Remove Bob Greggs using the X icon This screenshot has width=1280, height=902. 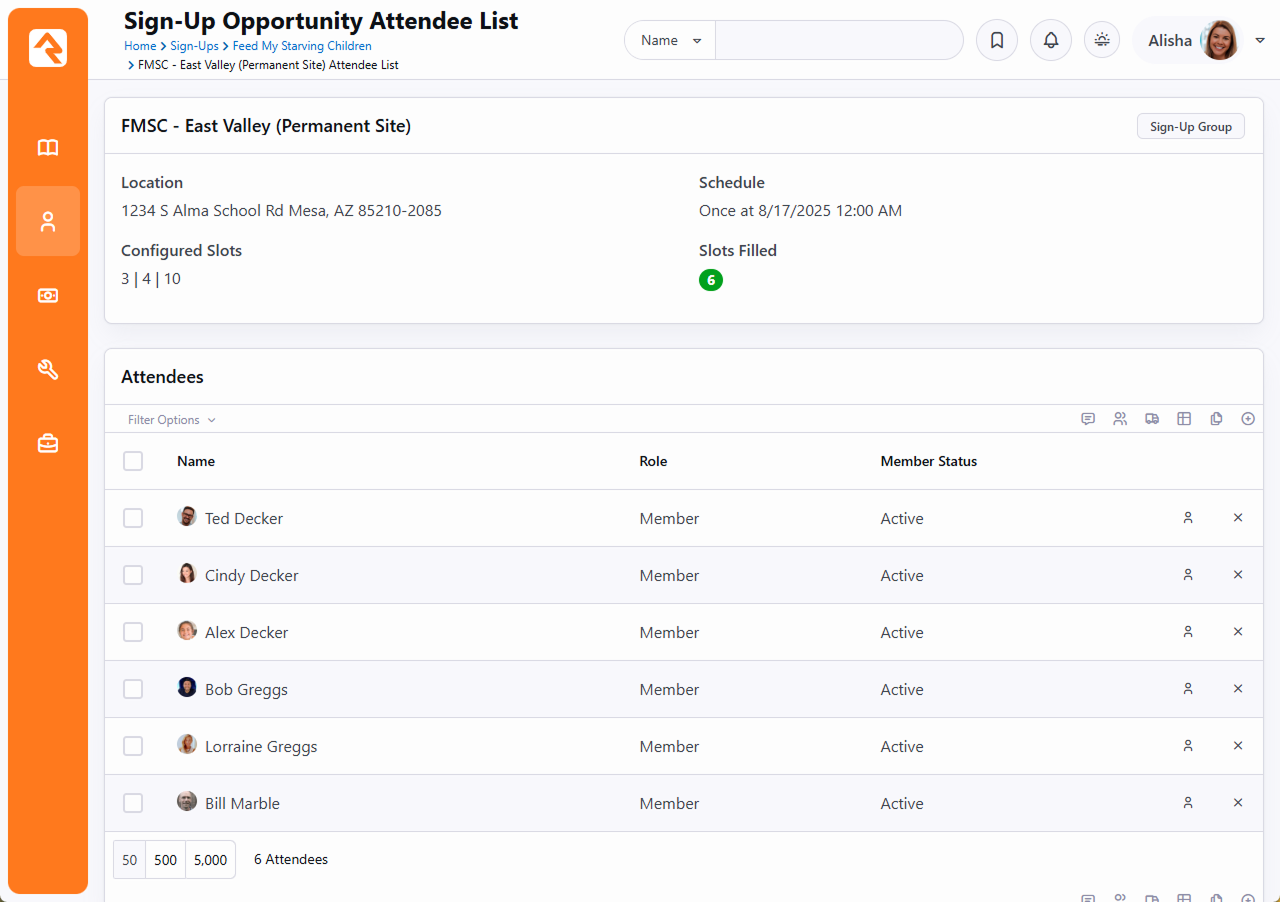(1237, 689)
